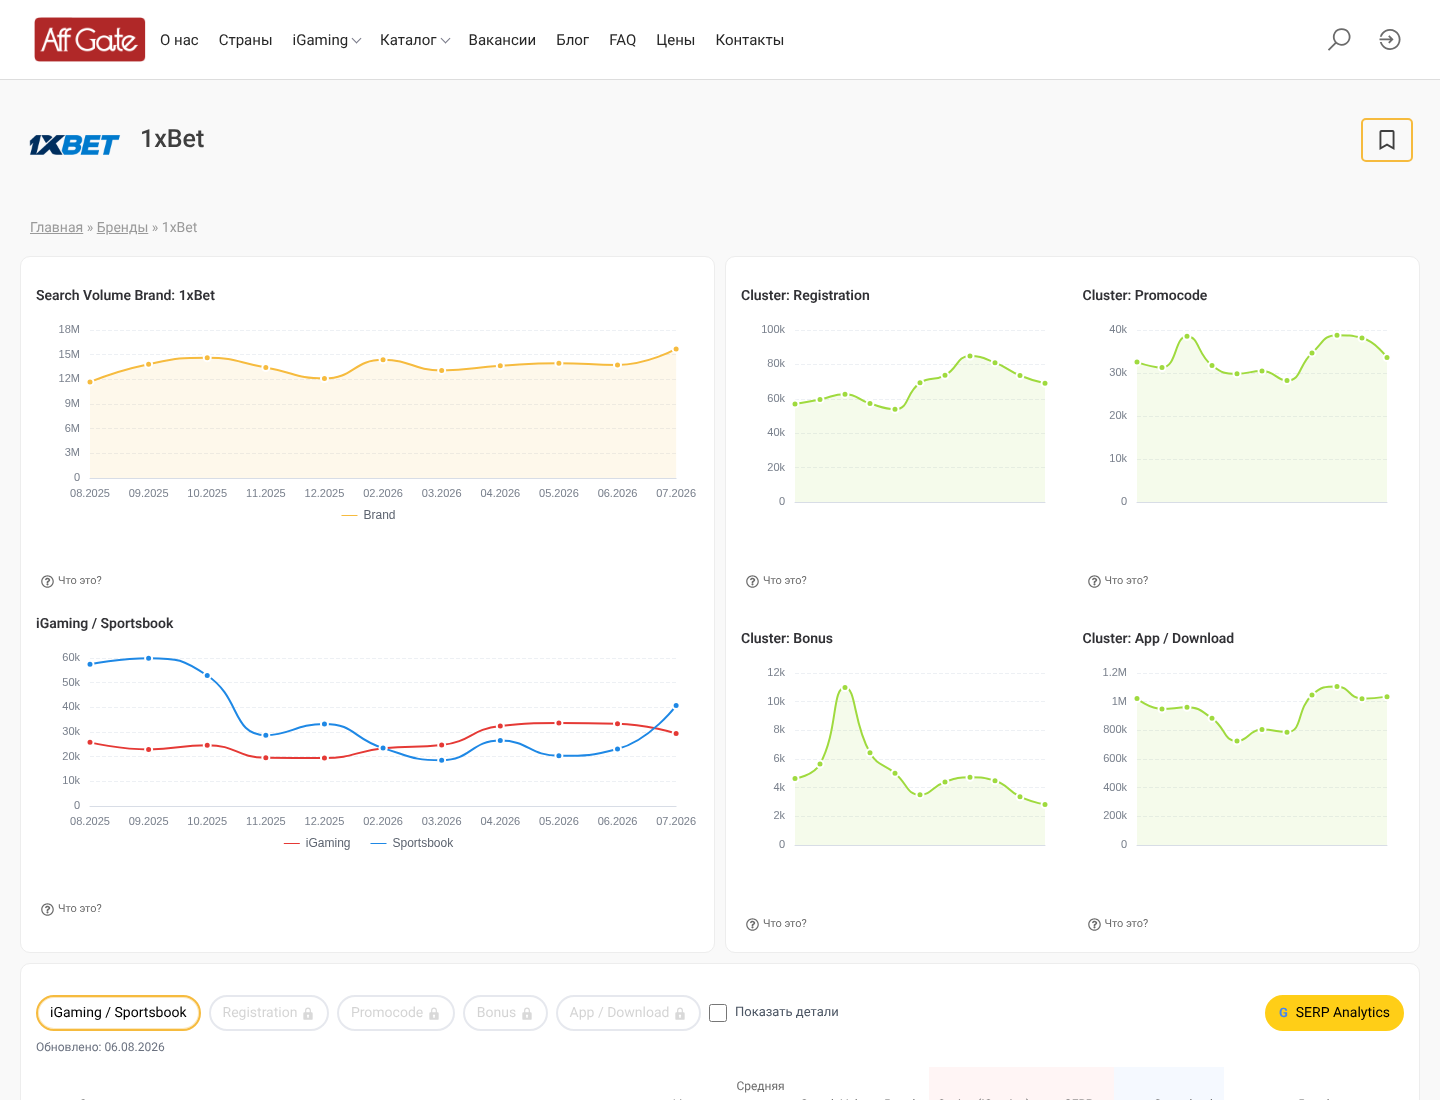1440x1100 pixels.
Task: Click the Google icon in SERP Analytics
Action: coord(1283,1013)
